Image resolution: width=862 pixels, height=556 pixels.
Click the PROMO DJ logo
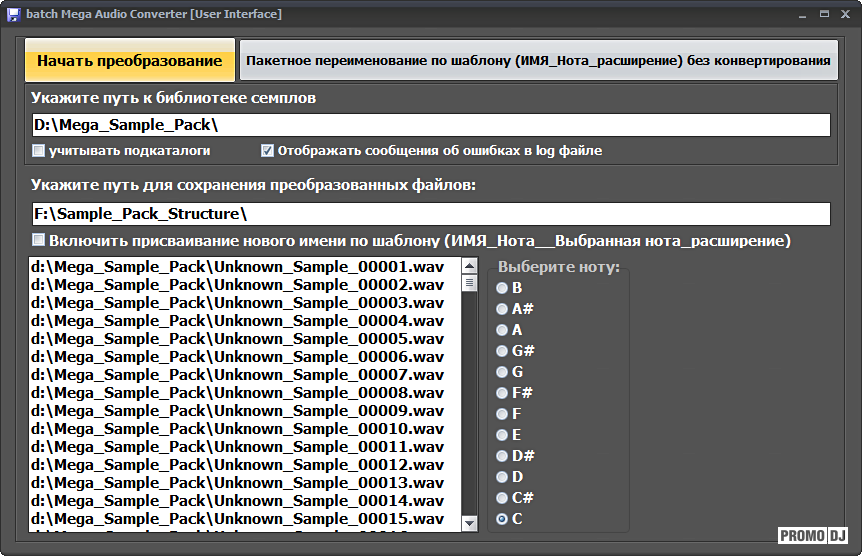coord(813,536)
